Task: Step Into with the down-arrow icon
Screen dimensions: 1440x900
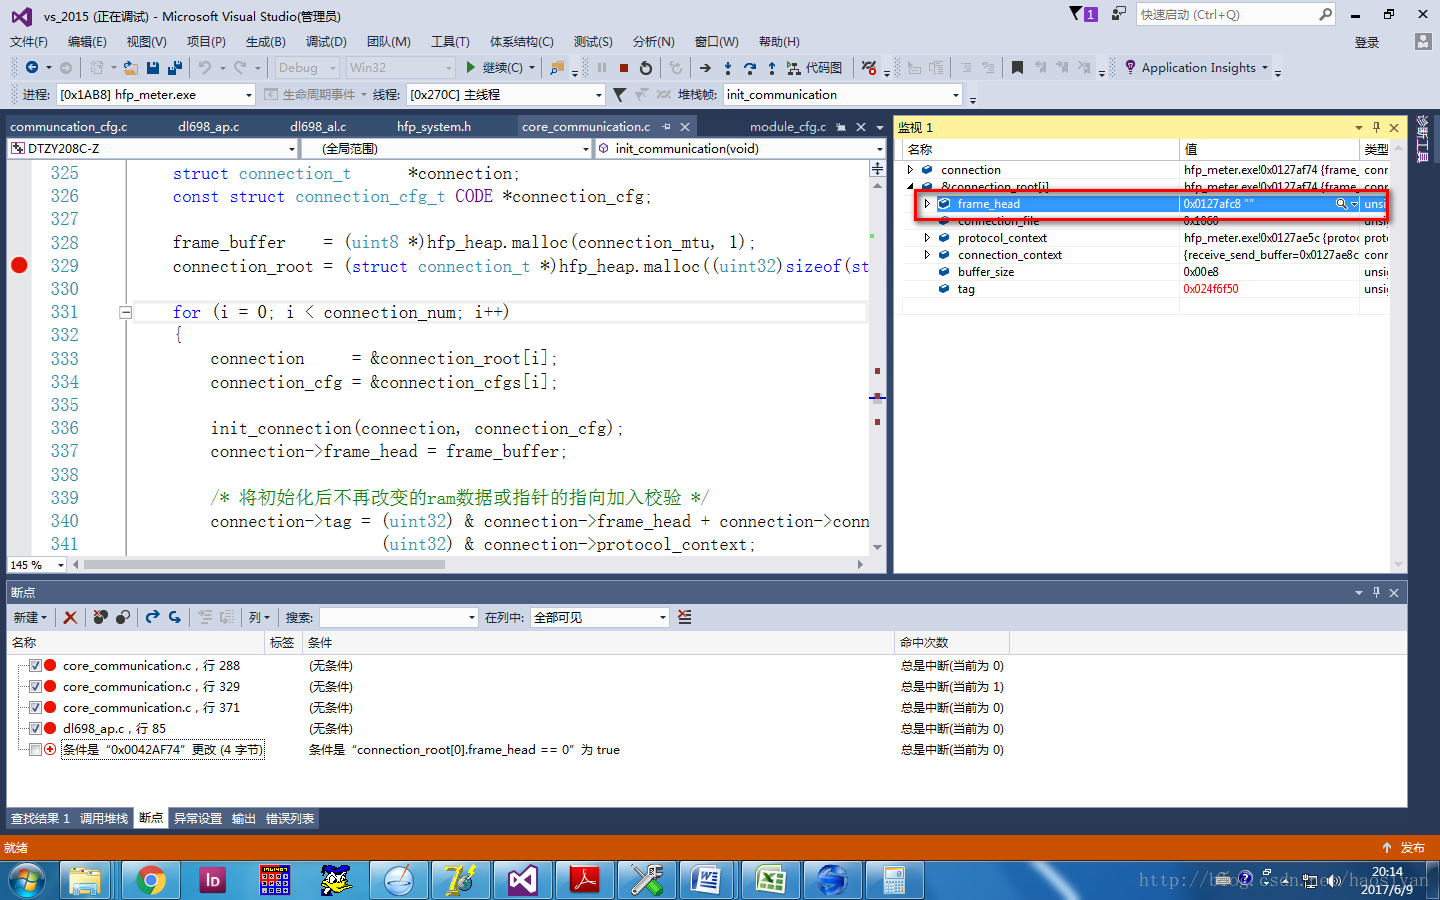Action: click(x=727, y=68)
